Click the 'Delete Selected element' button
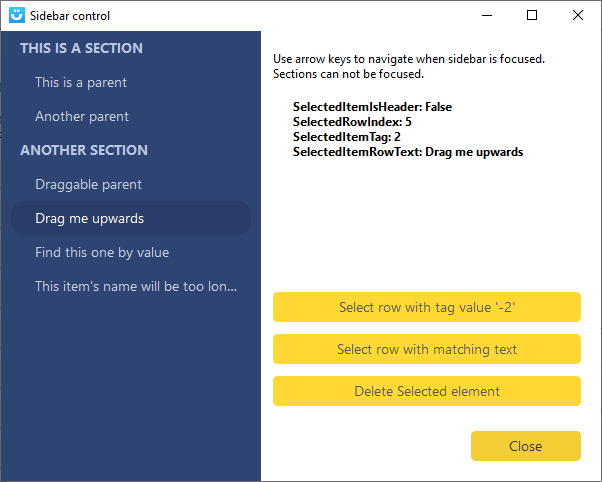 [x=427, y=391]
